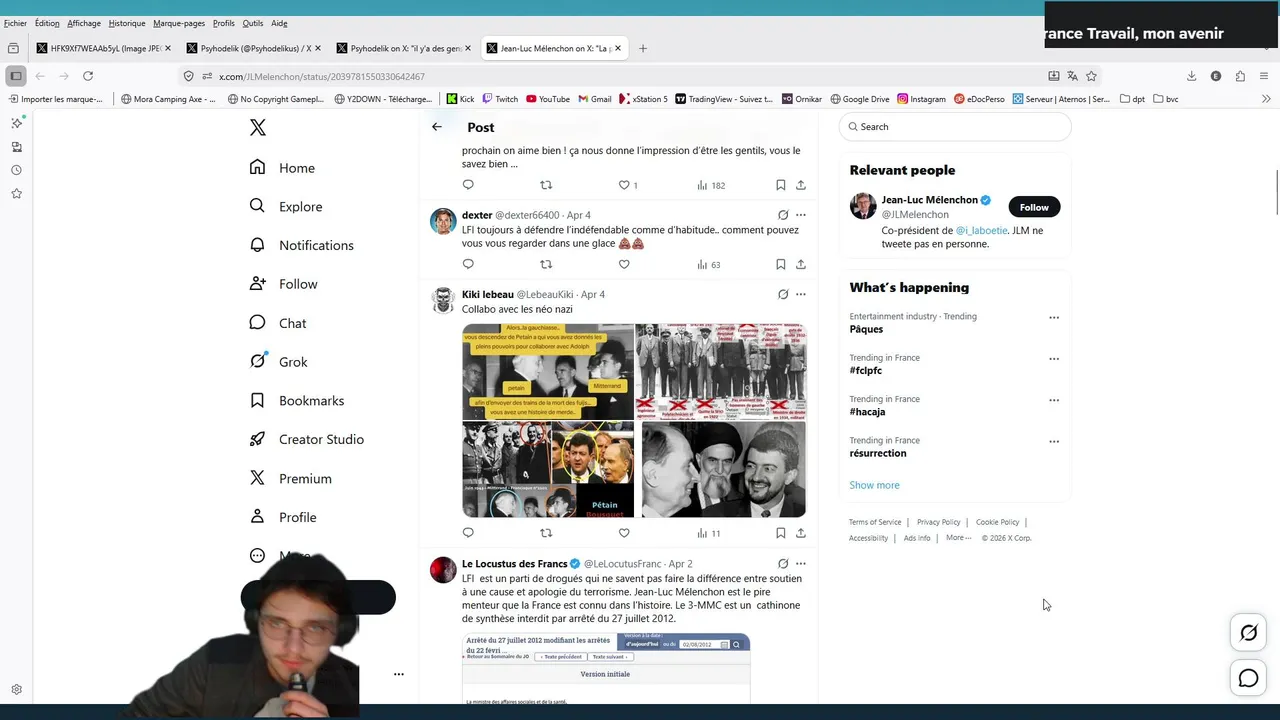The image size is (1280, 720).
Task: Open the Historique browser menu
Action: click(x=127, y=23)
